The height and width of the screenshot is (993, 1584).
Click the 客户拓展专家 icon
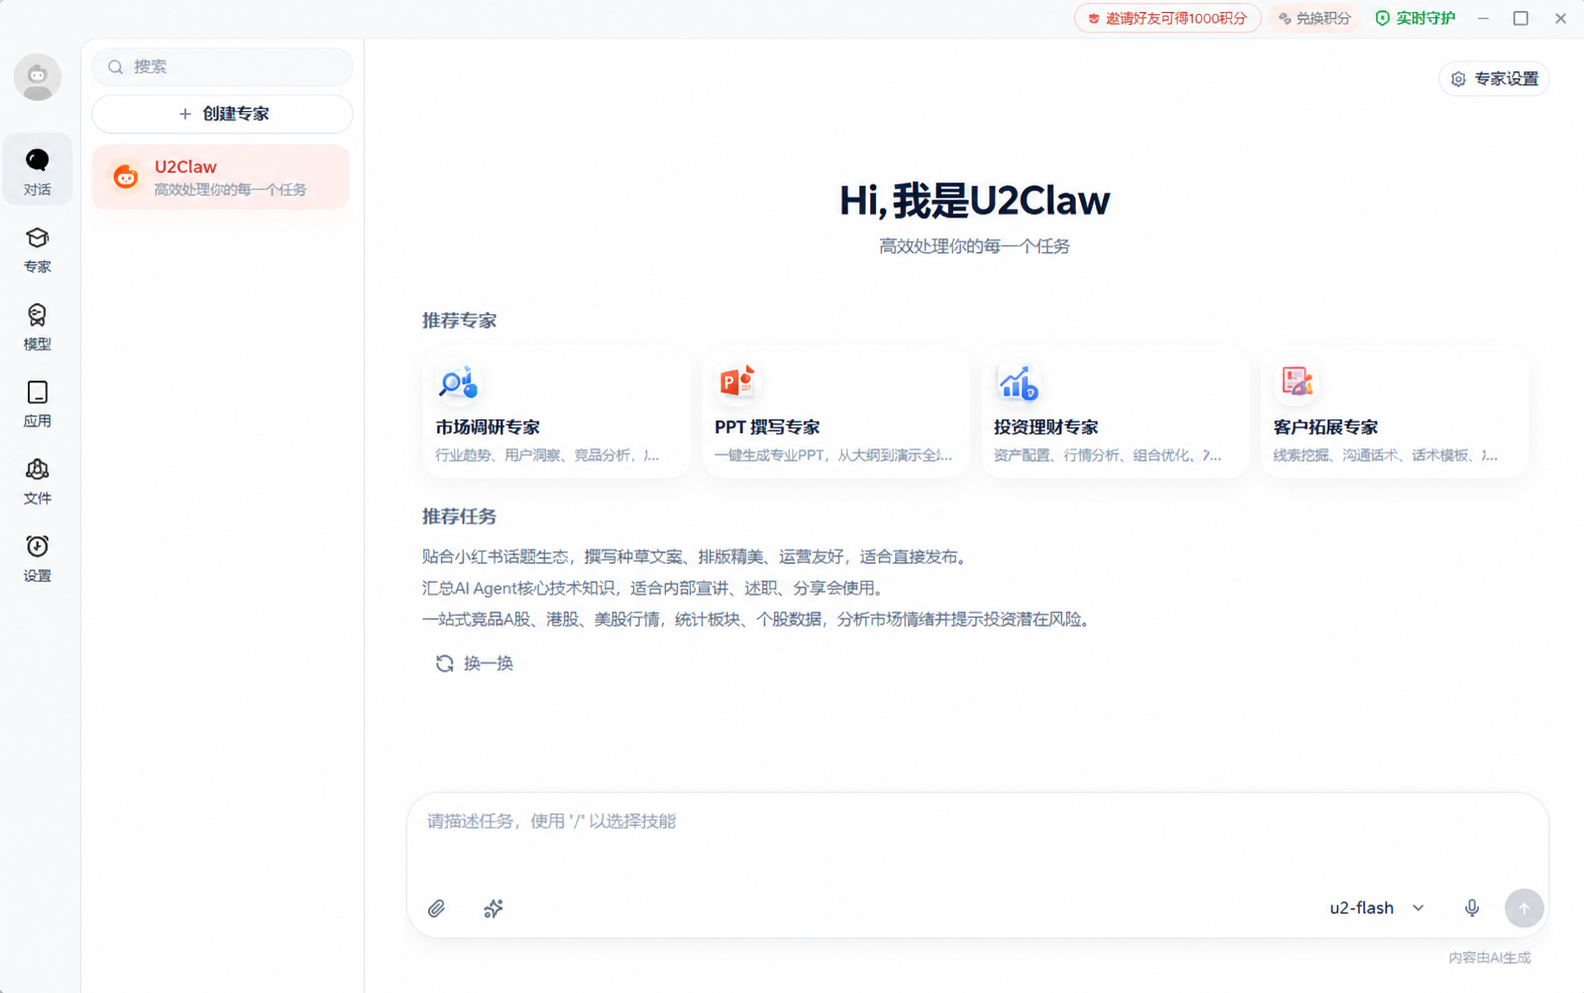click(1297, 382)
